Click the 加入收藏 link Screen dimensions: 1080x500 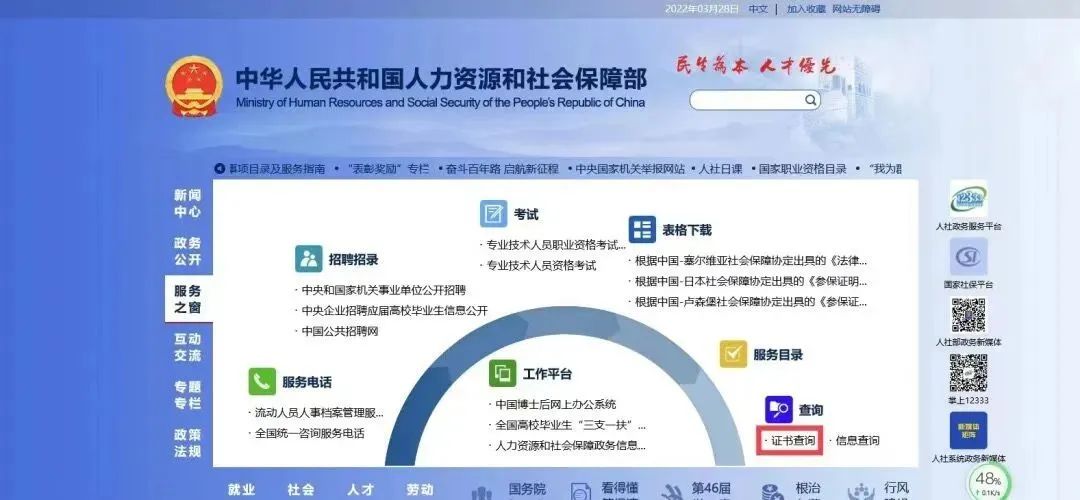[806, 9]
